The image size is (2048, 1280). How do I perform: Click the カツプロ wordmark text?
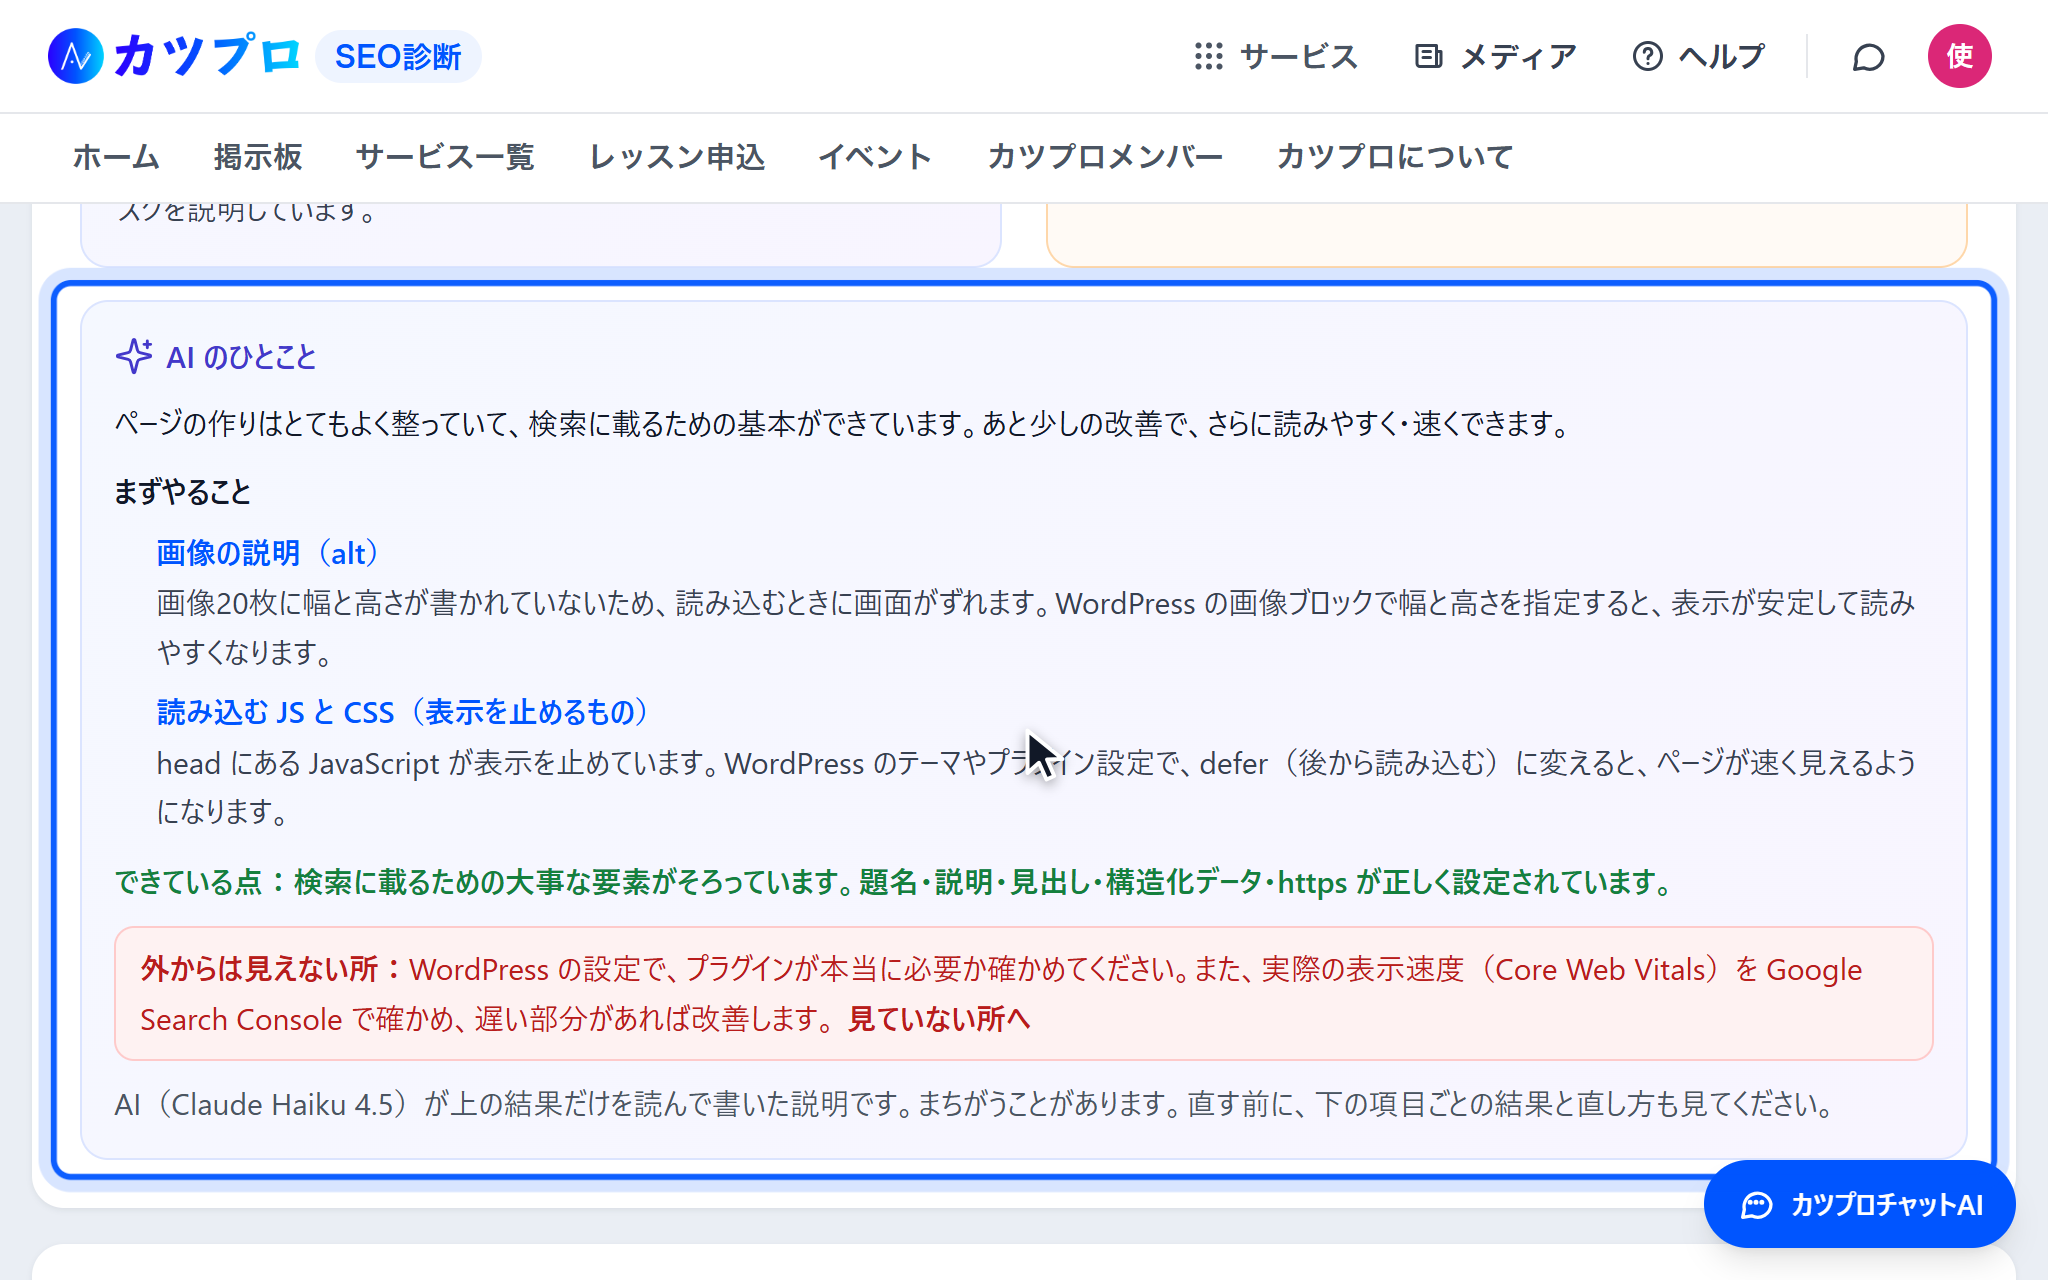tap(206, 56)
